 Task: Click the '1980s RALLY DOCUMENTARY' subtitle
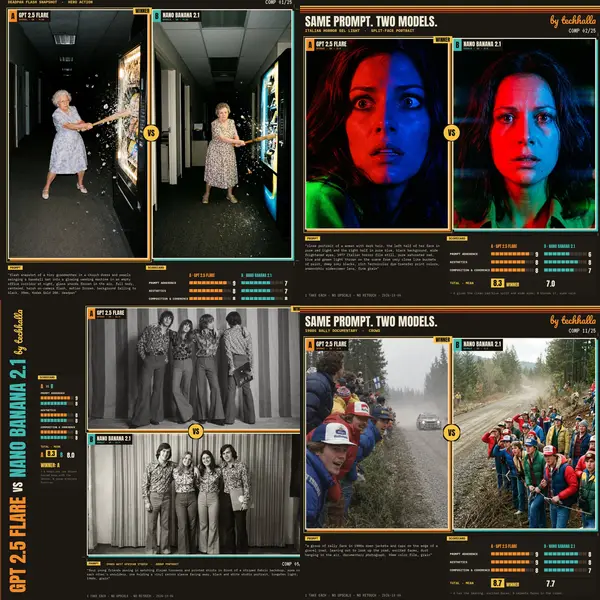coord(331,331)
